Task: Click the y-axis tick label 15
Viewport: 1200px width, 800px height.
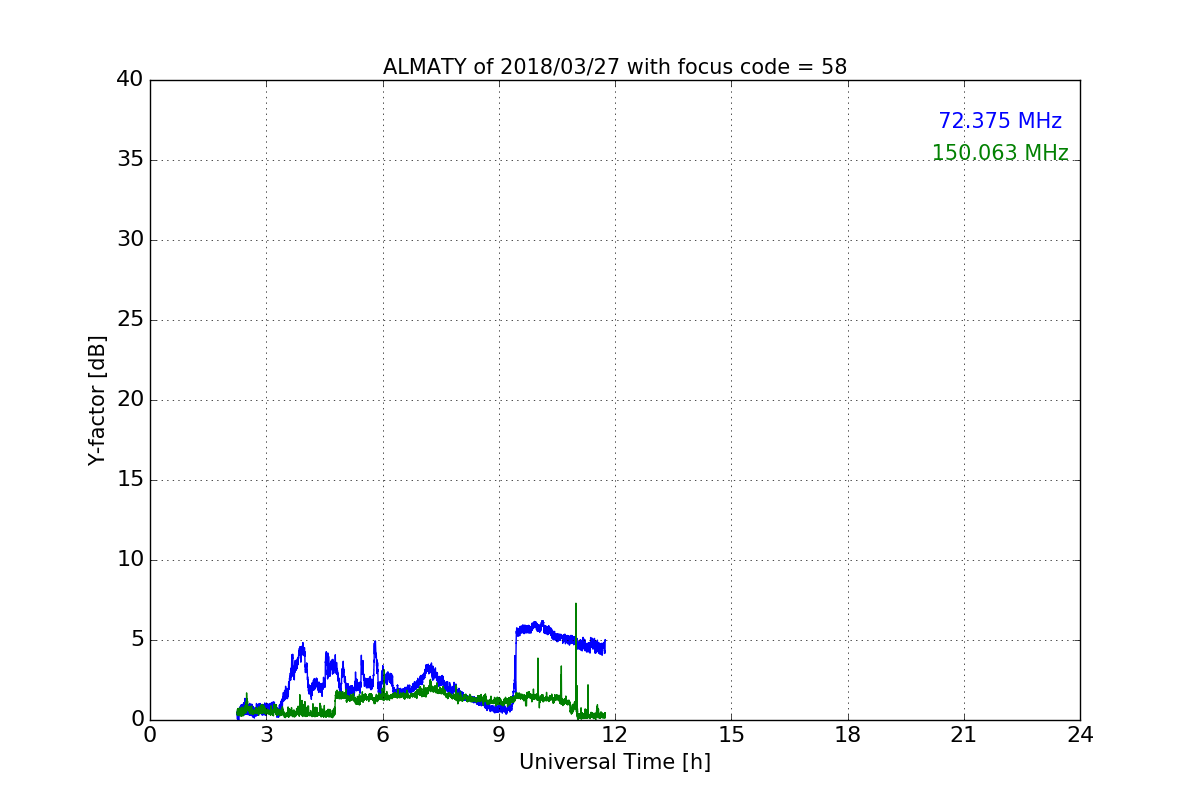Action: 130,480
